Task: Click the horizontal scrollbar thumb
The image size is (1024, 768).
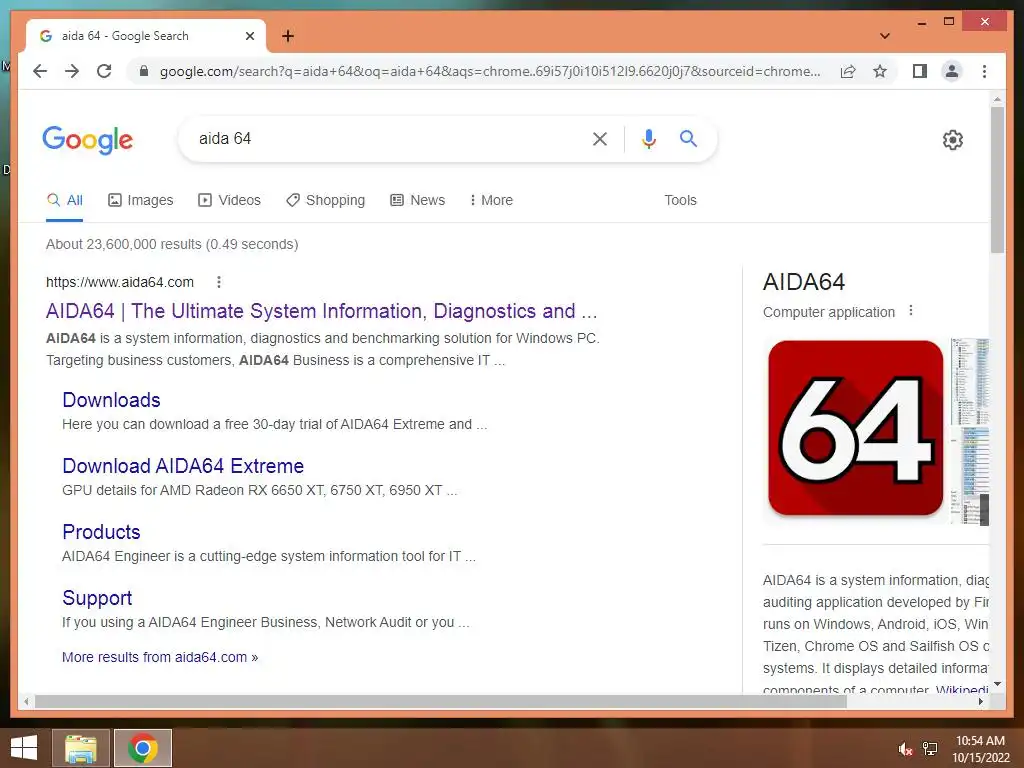Action: [441, 701]
